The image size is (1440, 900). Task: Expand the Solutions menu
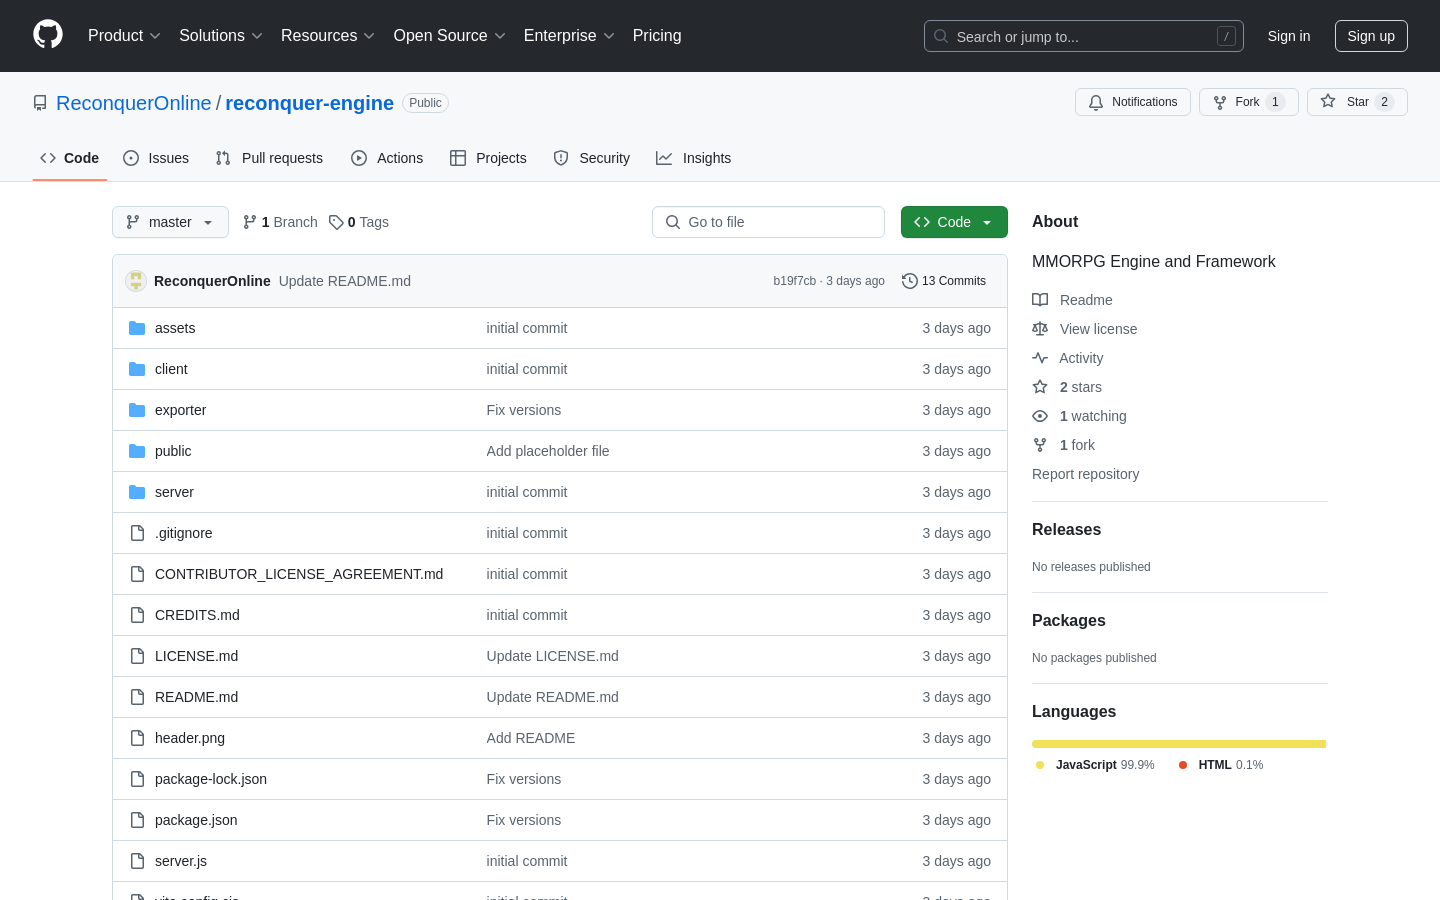[221, 36]
